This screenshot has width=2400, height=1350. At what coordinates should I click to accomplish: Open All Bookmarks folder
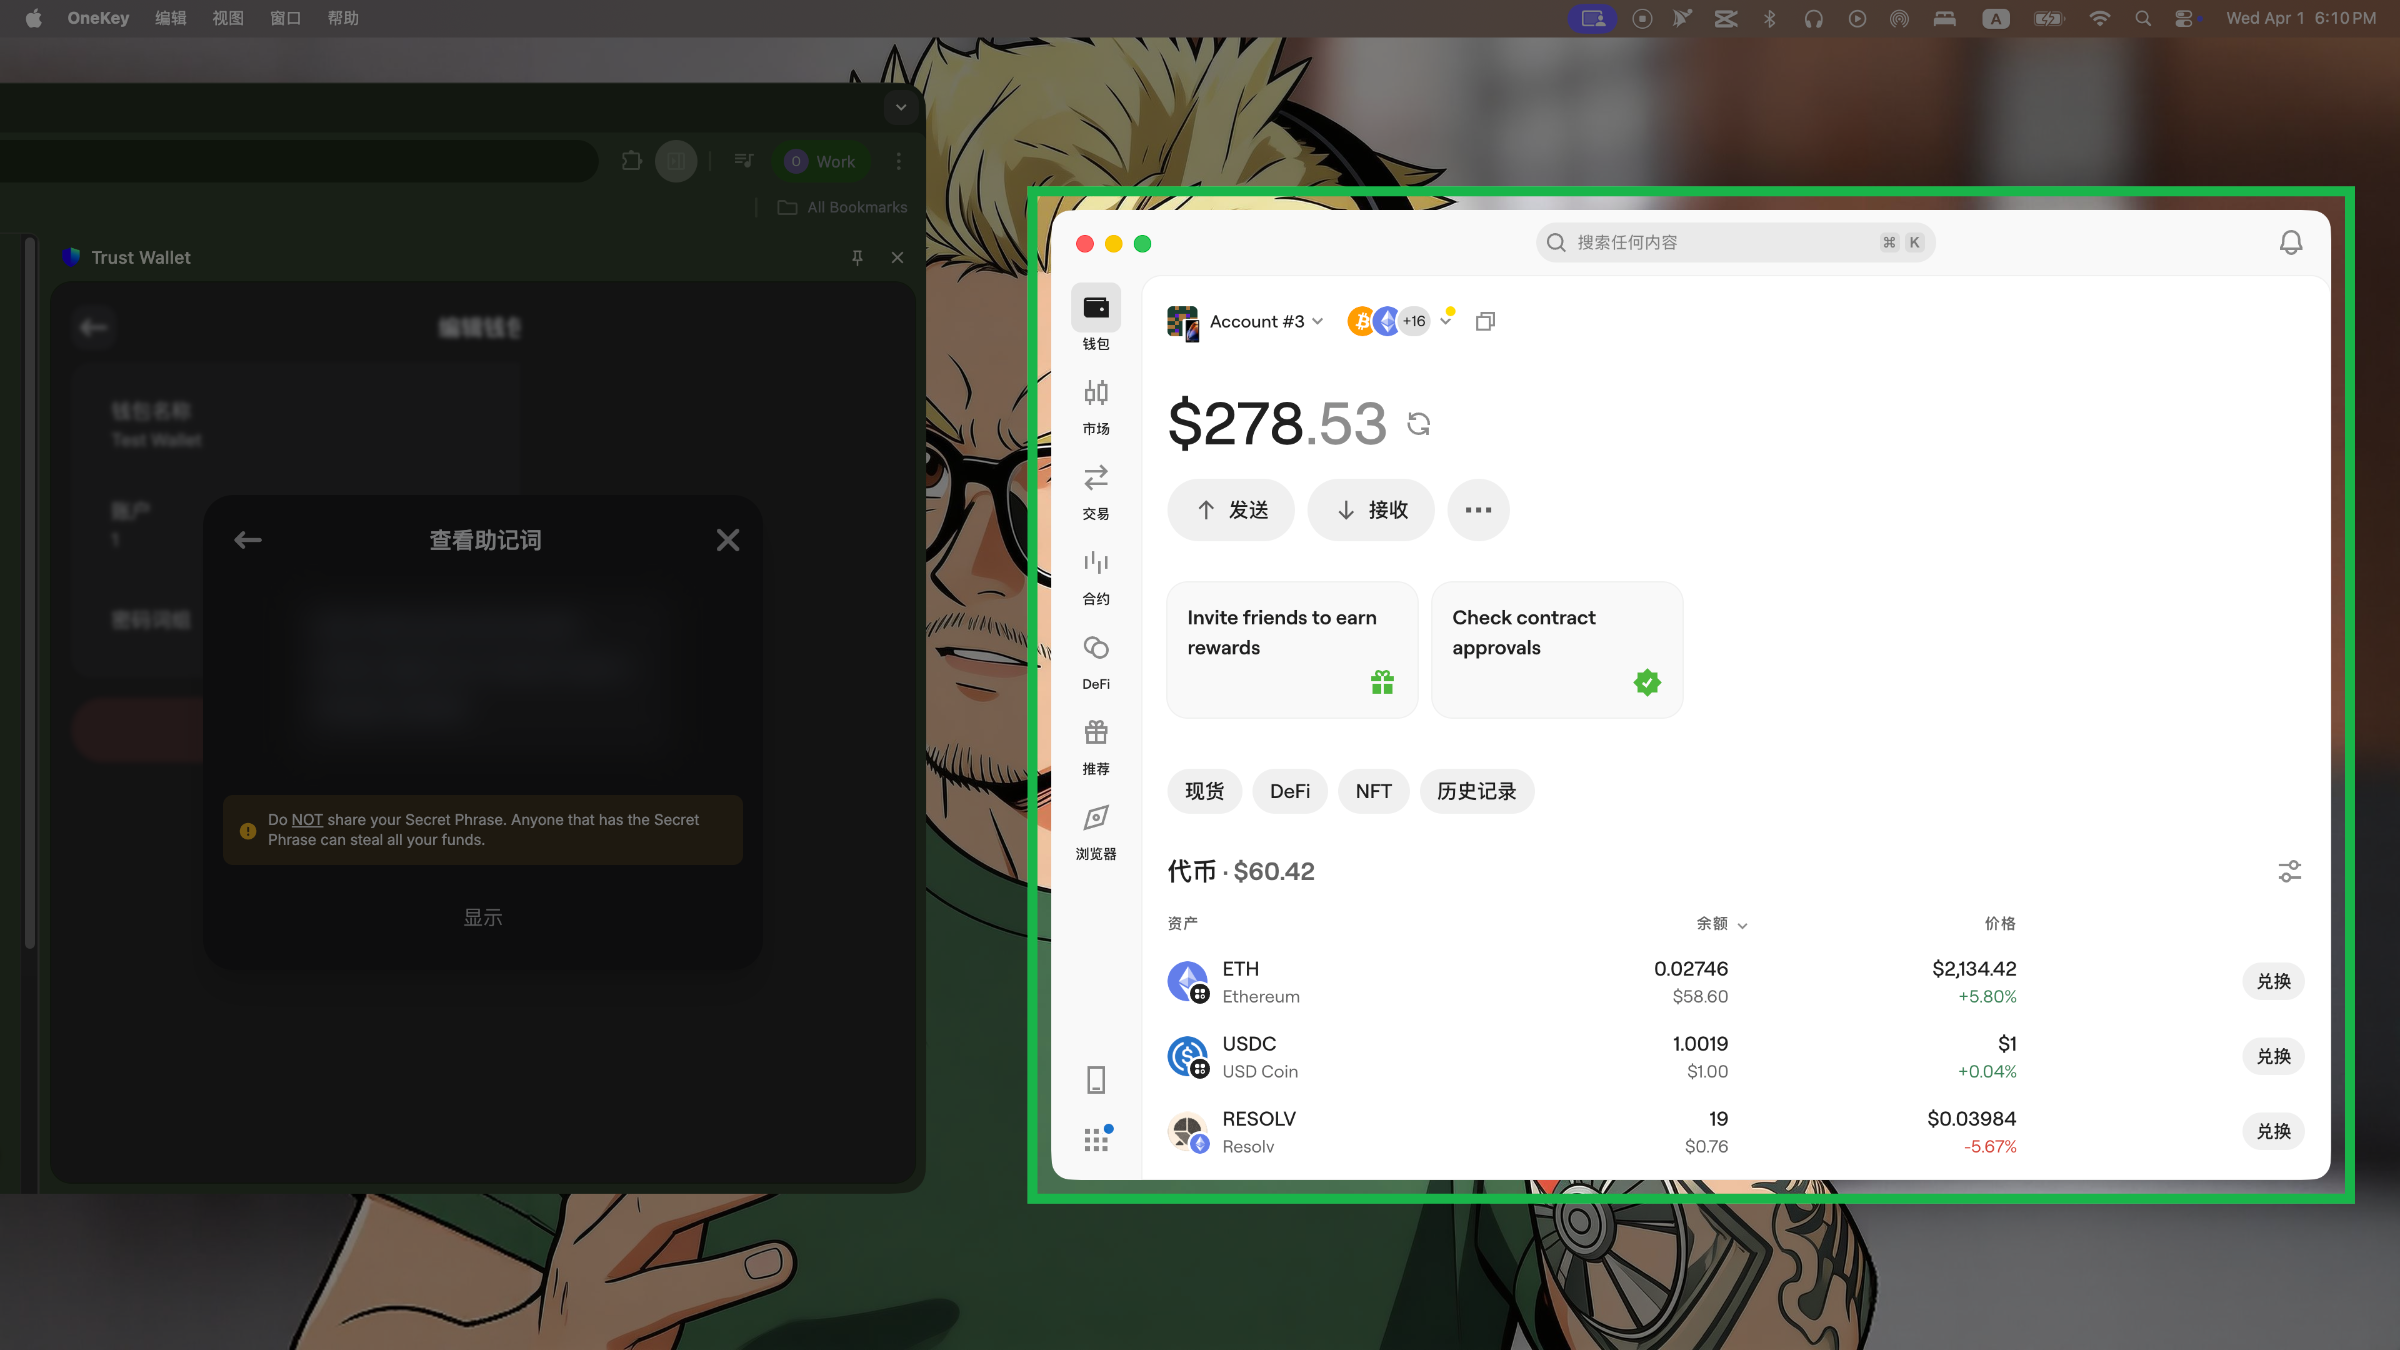(843, 207)
